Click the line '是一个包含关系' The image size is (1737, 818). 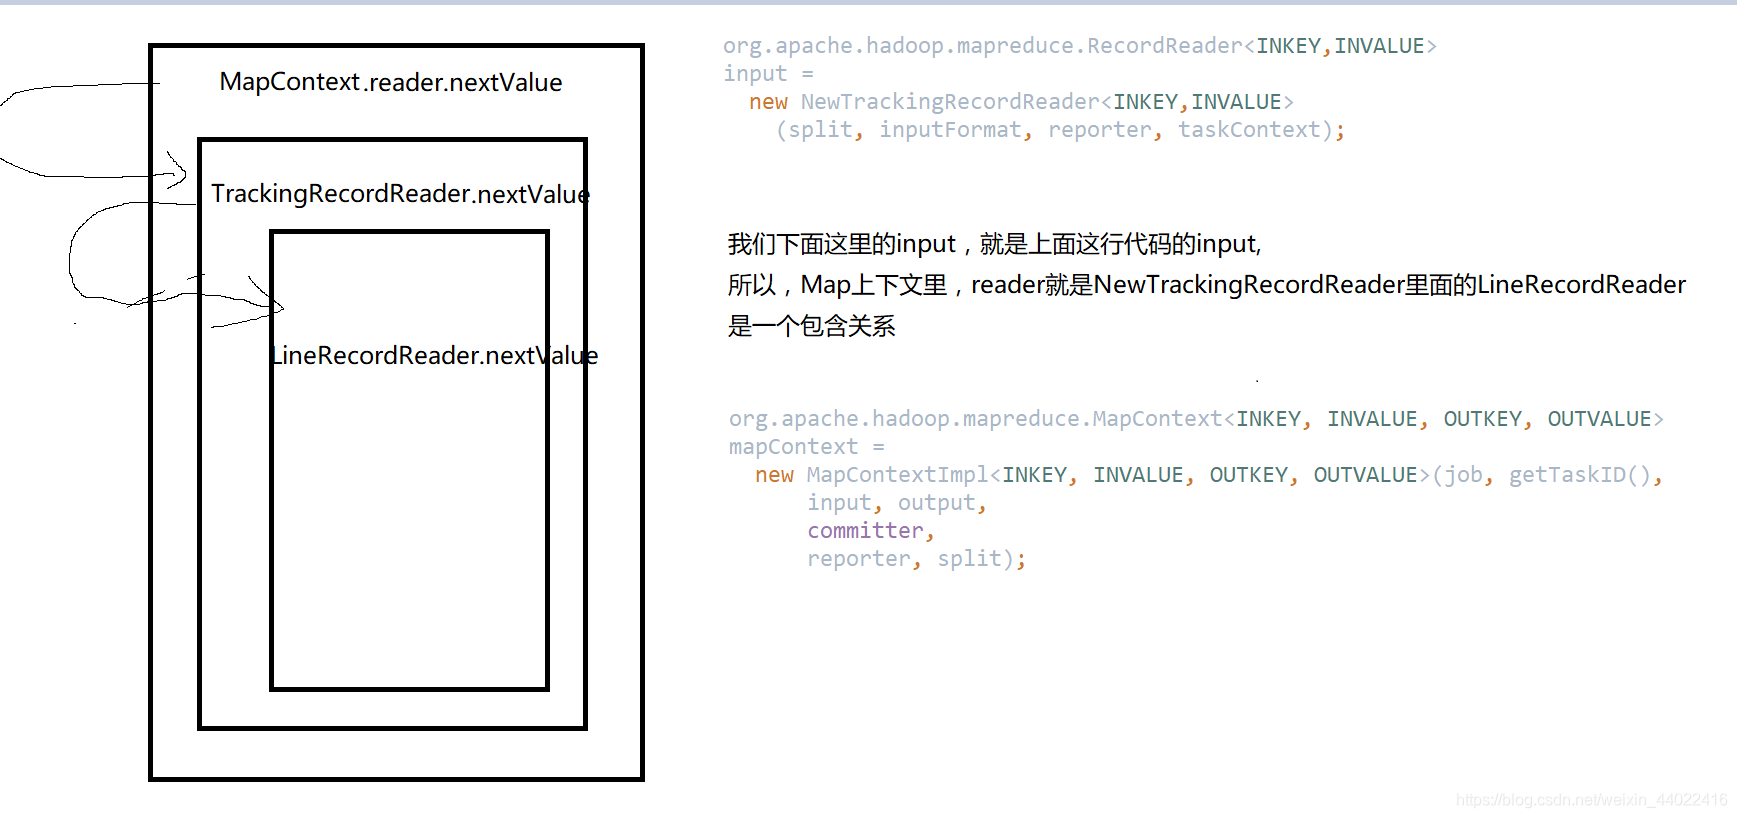(811, 326)
